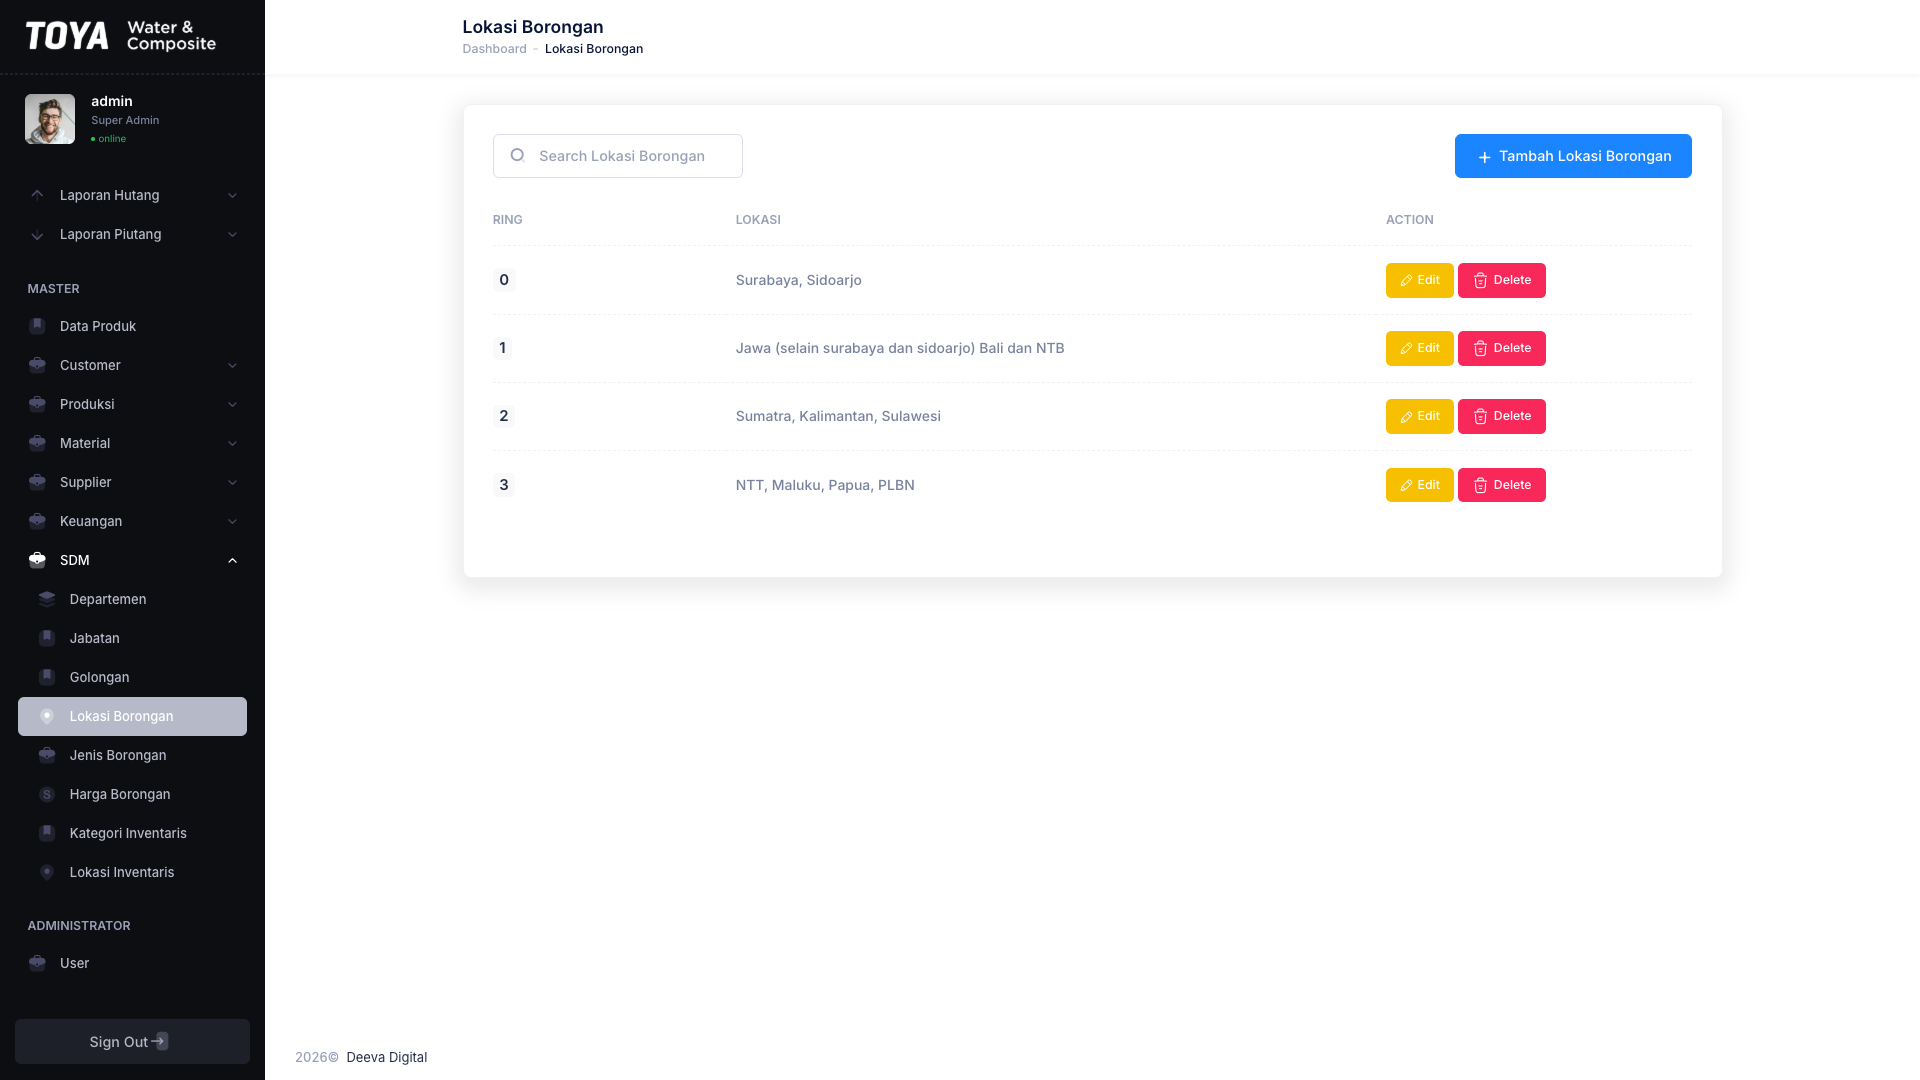The height and width of the screenshot is (1080, 1920).
Task: Focus the Search Lokasi Borongan field
Action: tap(617, 156)
